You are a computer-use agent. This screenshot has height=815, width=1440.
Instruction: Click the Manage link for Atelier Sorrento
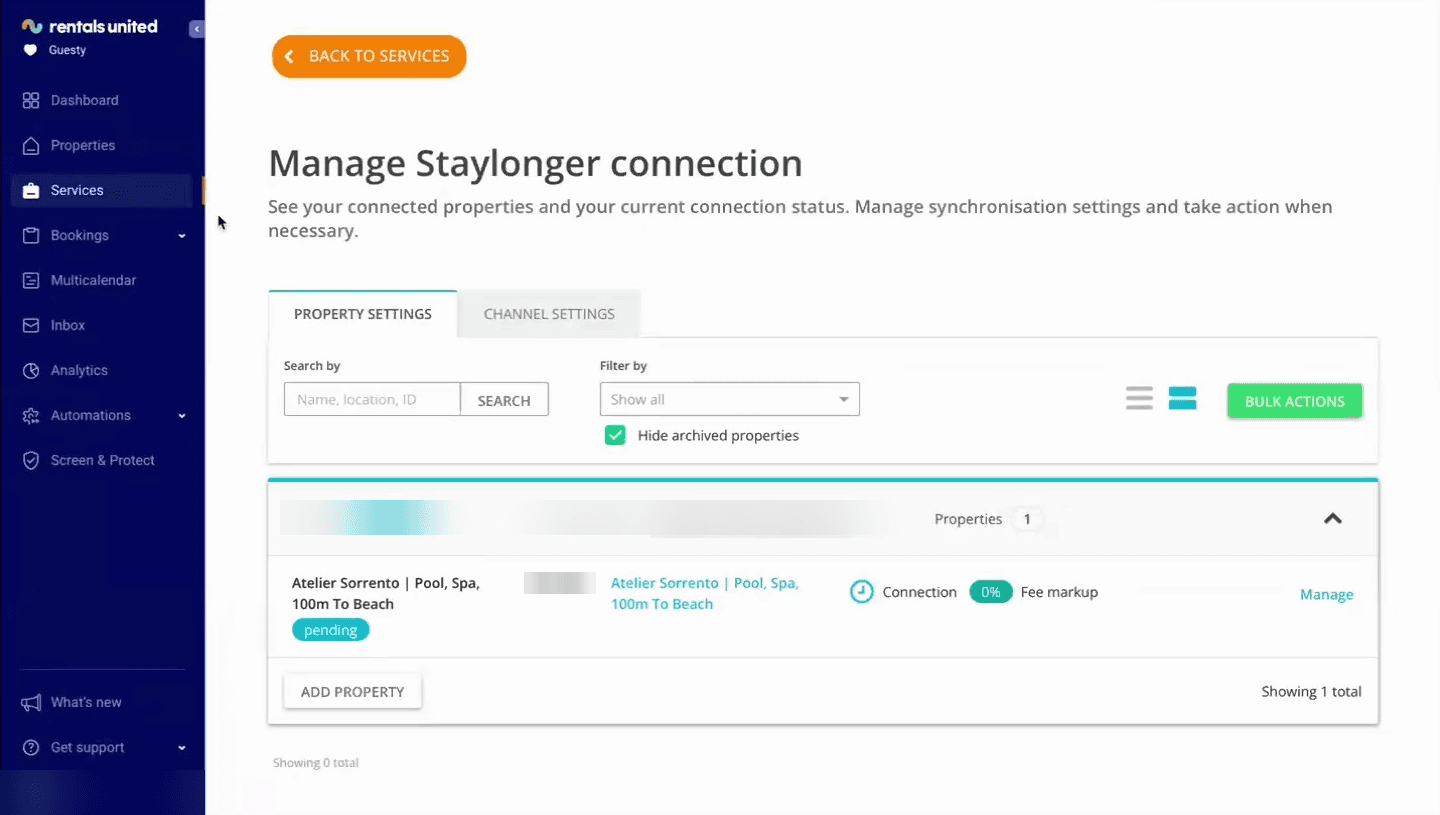(x=1326, y=594)
